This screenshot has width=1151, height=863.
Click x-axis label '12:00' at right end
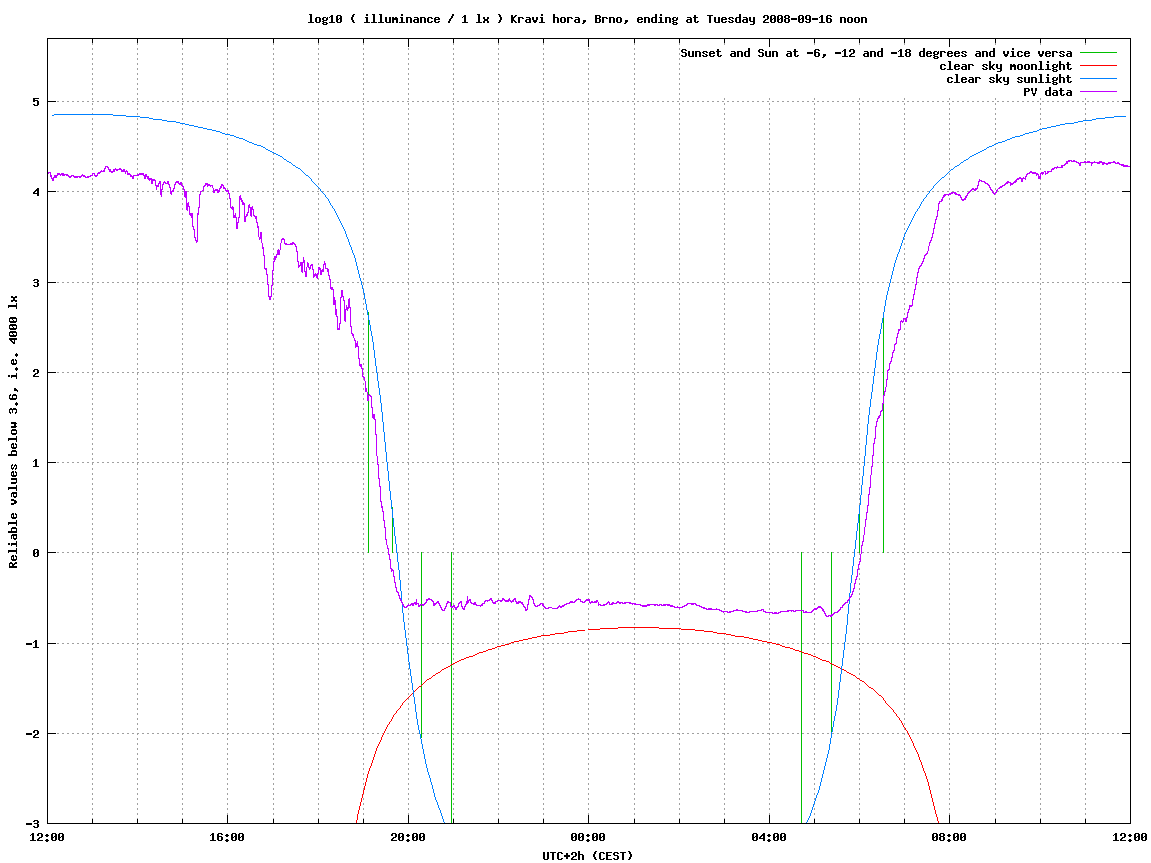click(x=1130, y=837)
